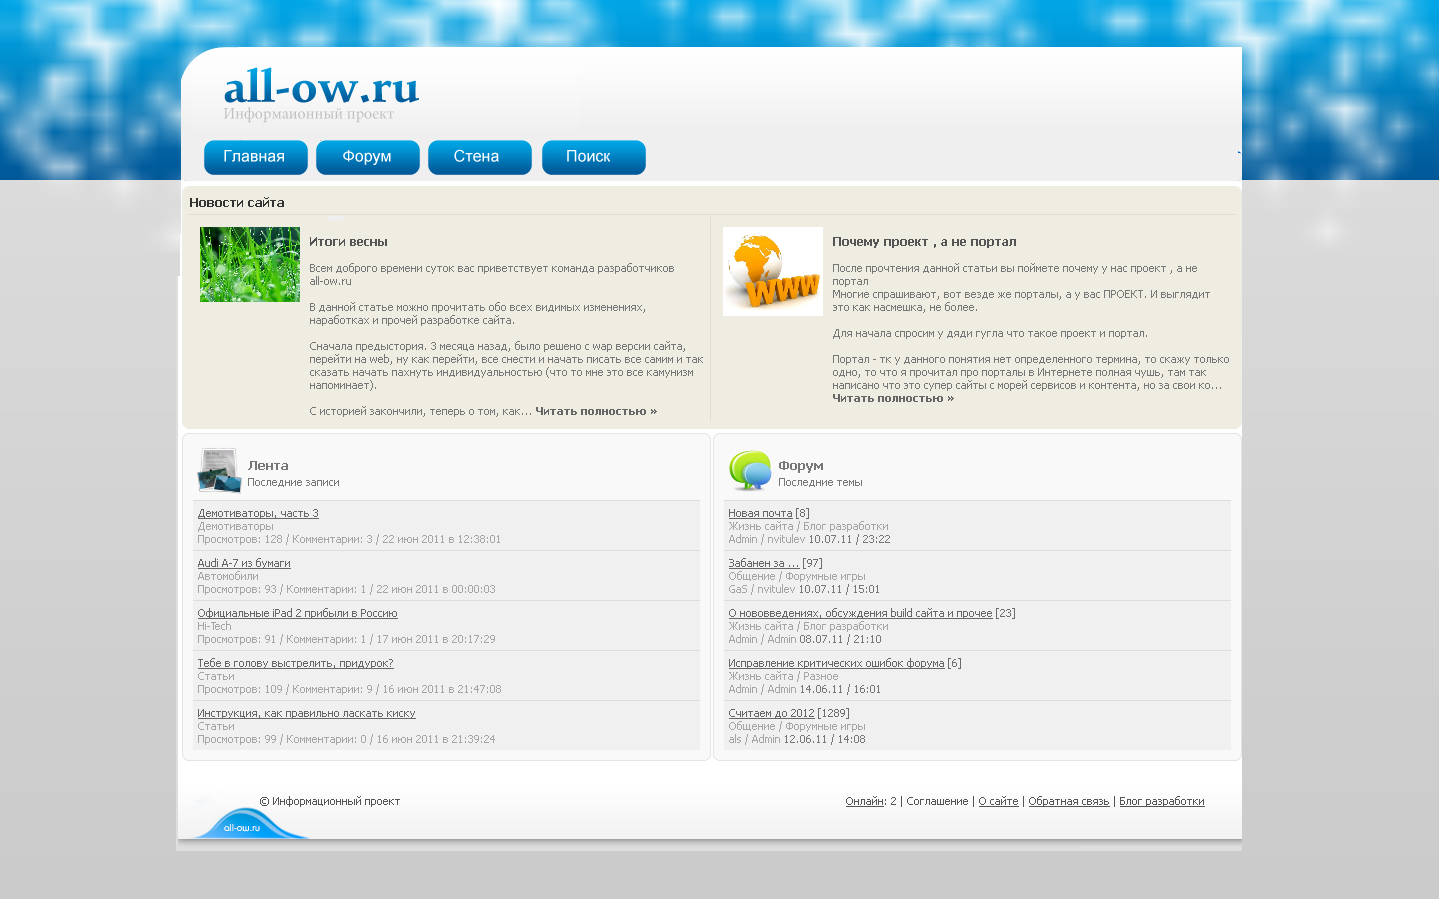Open the Новая почта forum topic
The image size is (1439, 899).
[x=760, y=513]
